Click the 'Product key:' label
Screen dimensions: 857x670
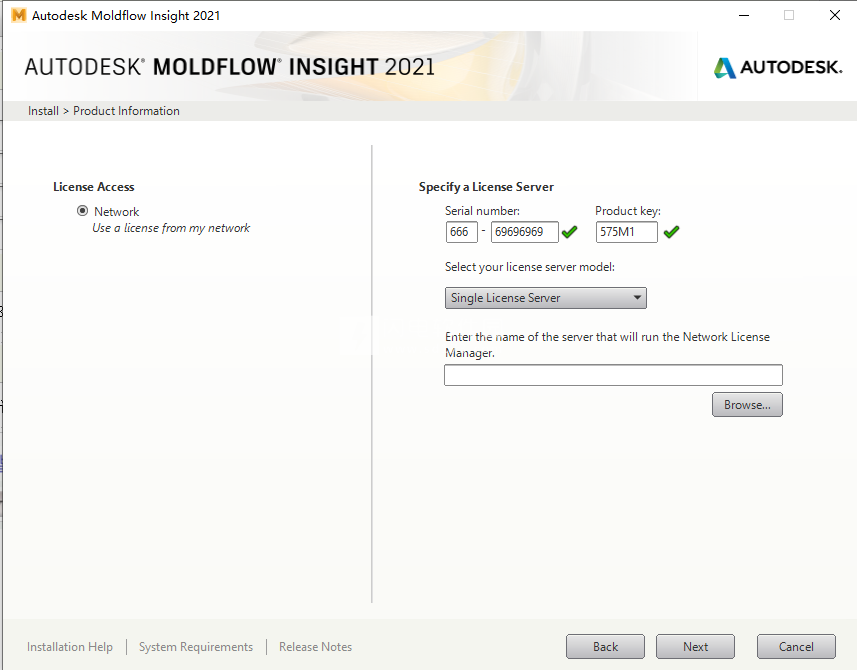(628, 211)
